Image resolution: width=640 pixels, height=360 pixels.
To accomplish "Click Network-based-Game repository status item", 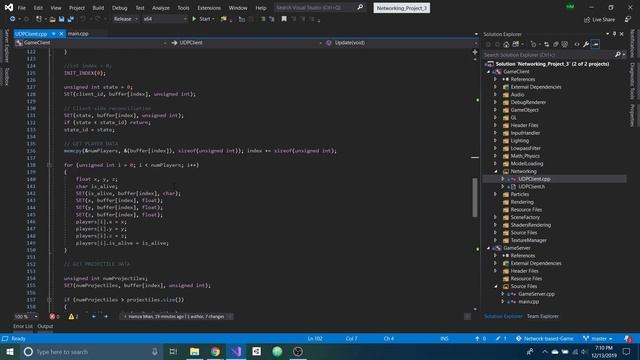I will tap(544, 338).
